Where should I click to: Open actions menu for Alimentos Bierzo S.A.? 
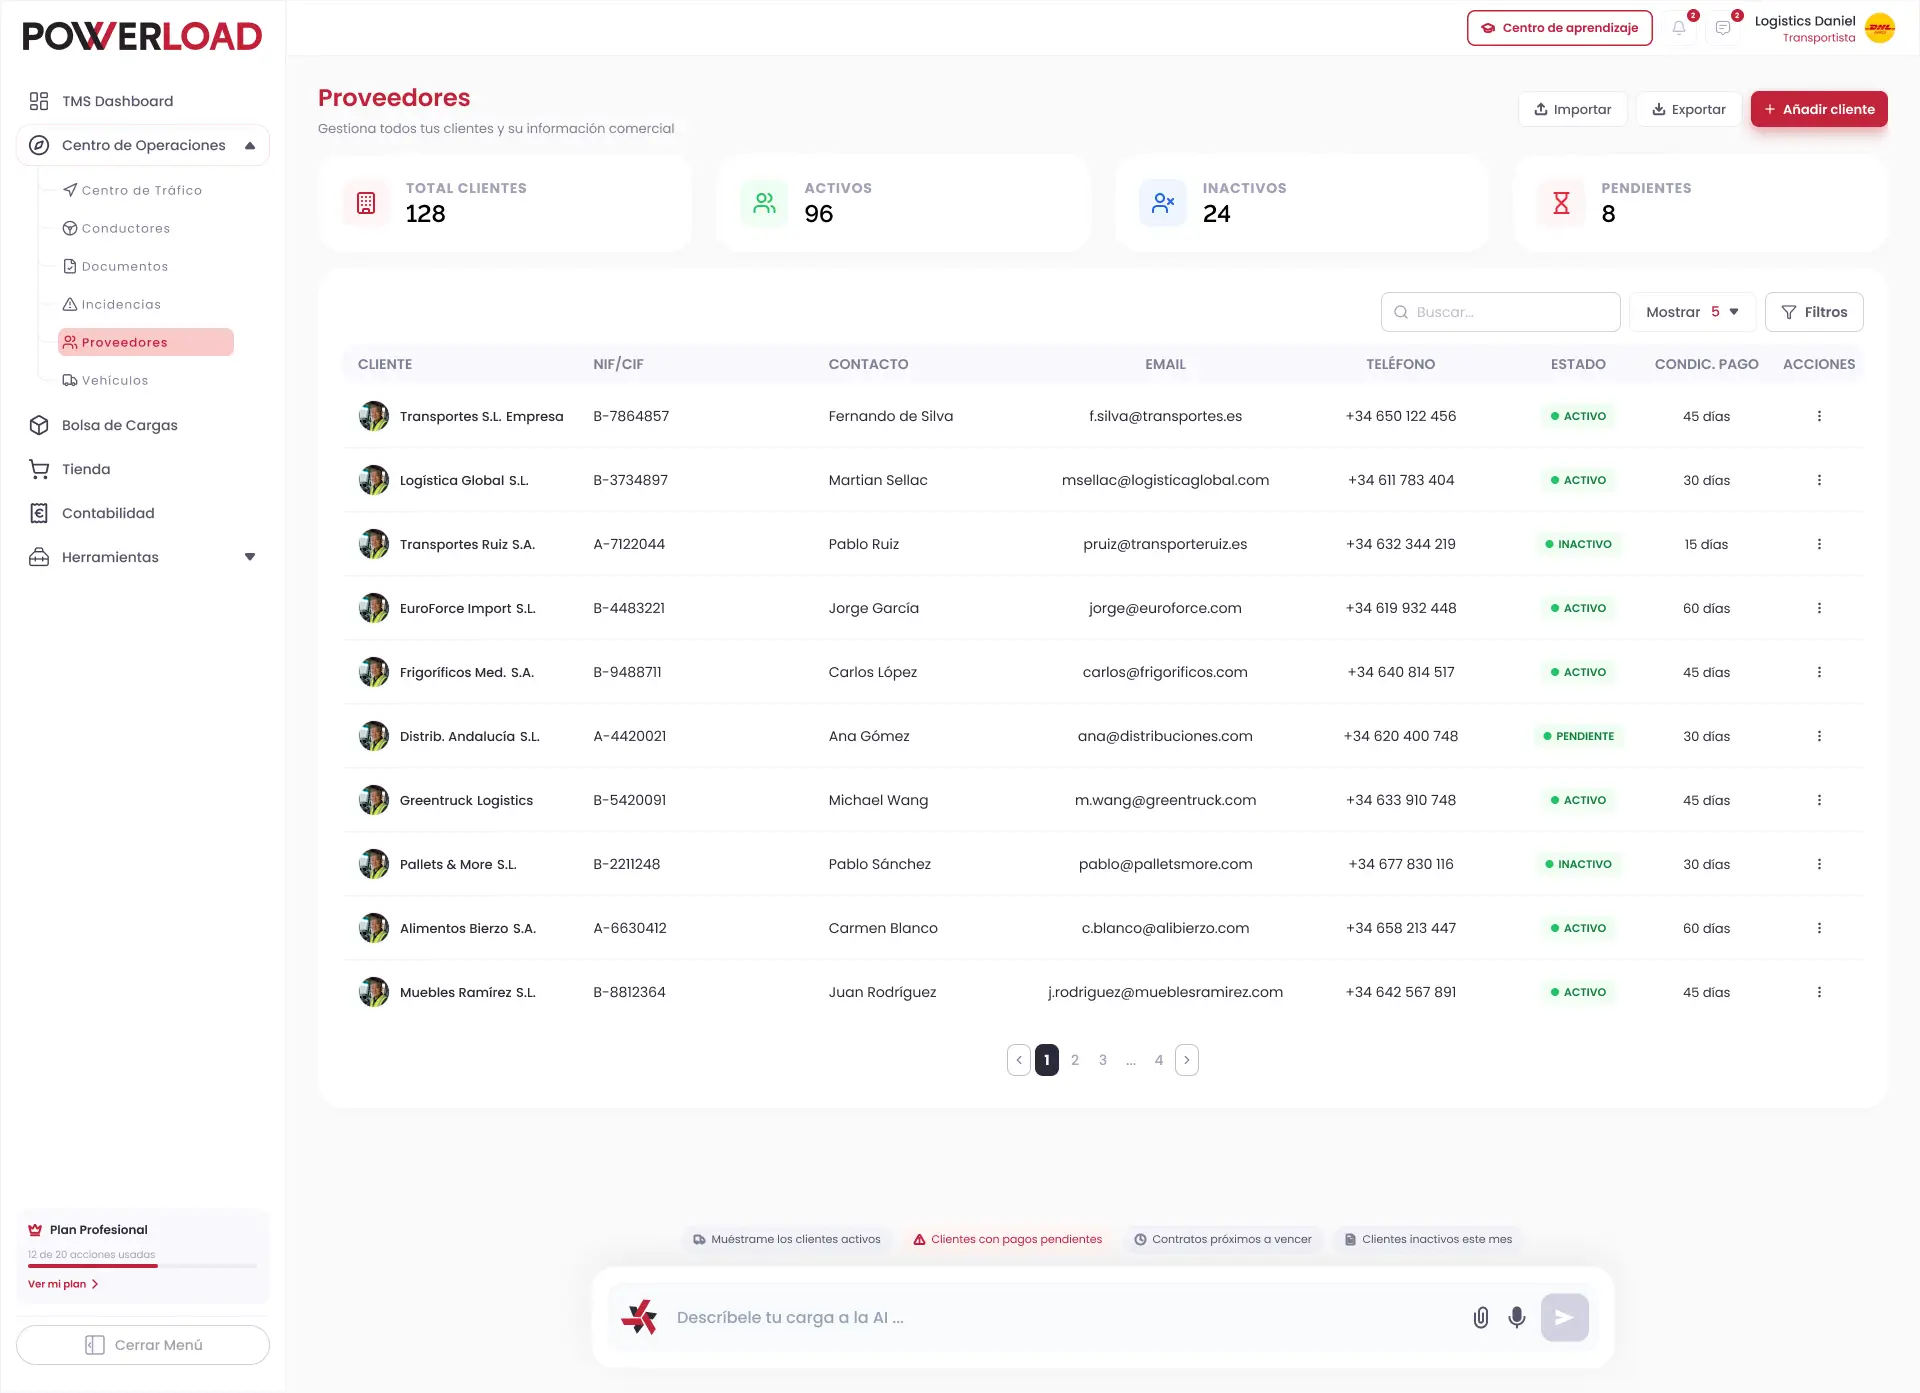tap(1819, 928)
